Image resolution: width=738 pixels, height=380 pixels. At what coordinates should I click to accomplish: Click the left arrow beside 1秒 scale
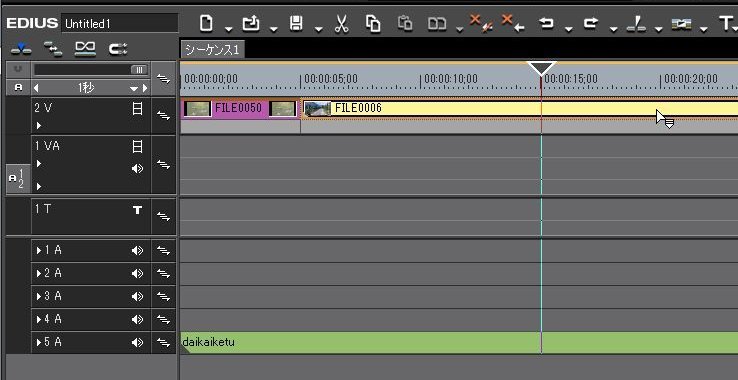[36, 88]
